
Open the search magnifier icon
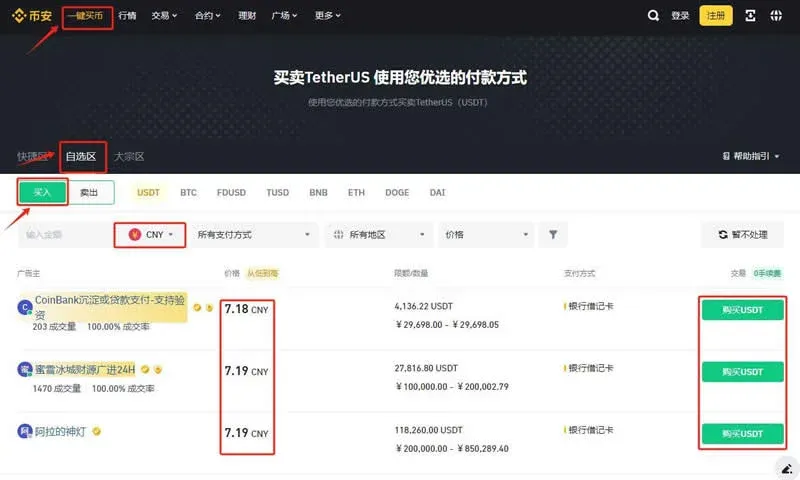point(653,16)
